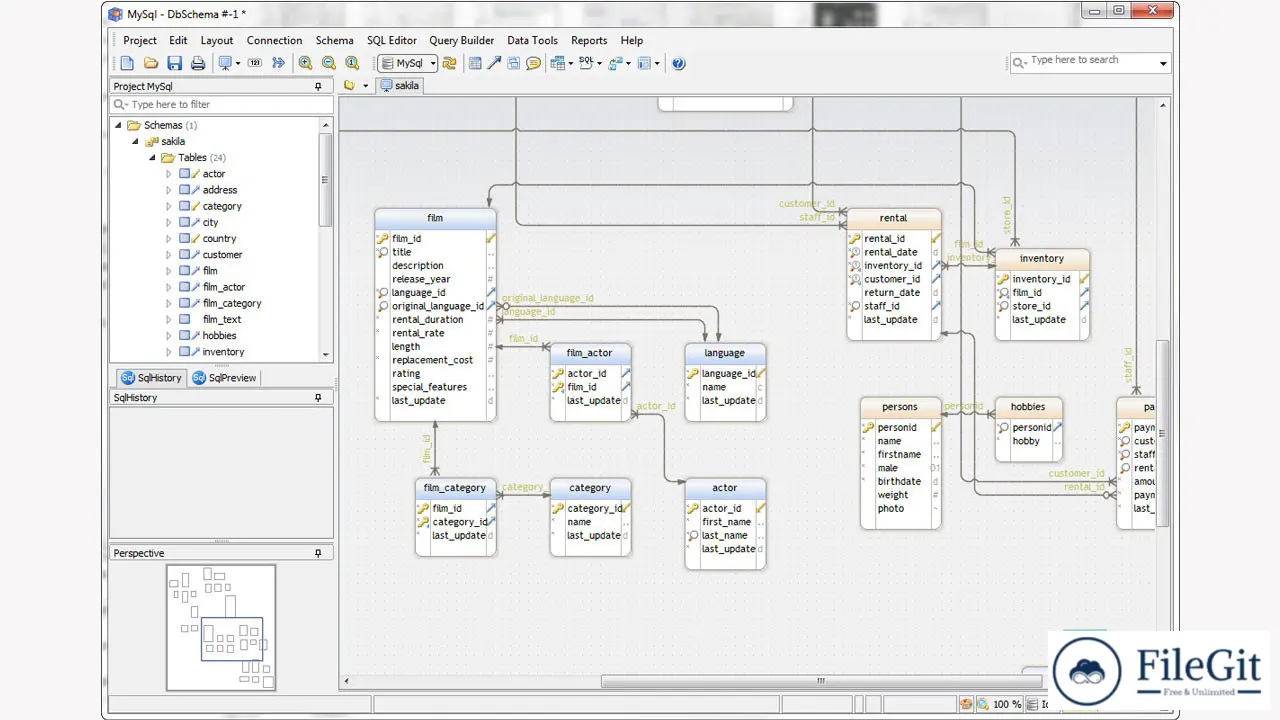The image size is (1280, 720).
Task: Save the project with the floppy disk icon
Action: tap(174, 63)
